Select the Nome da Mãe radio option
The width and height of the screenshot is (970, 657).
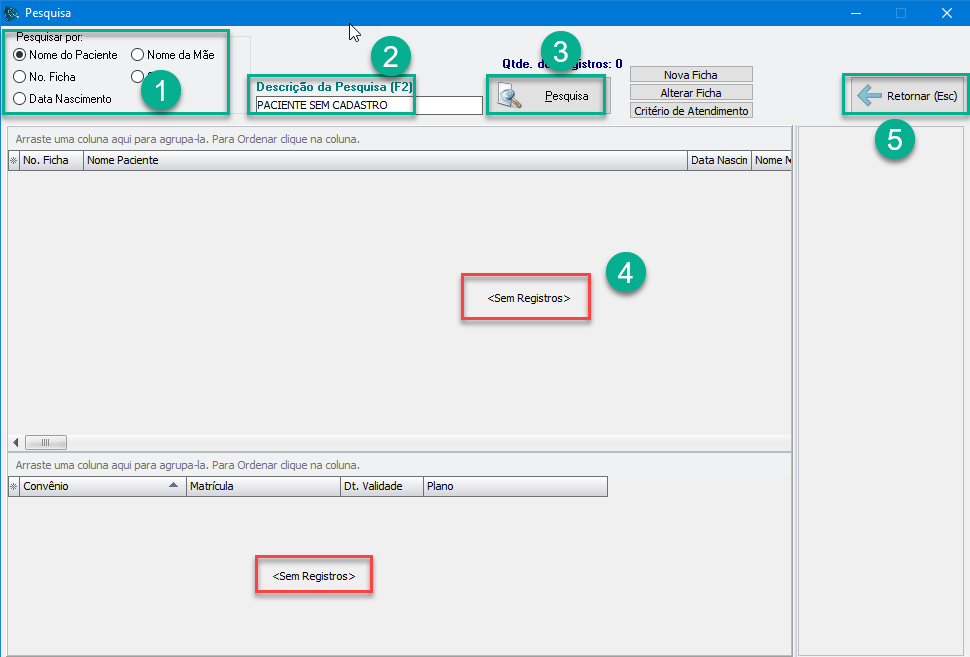click(x=138, y=55)
